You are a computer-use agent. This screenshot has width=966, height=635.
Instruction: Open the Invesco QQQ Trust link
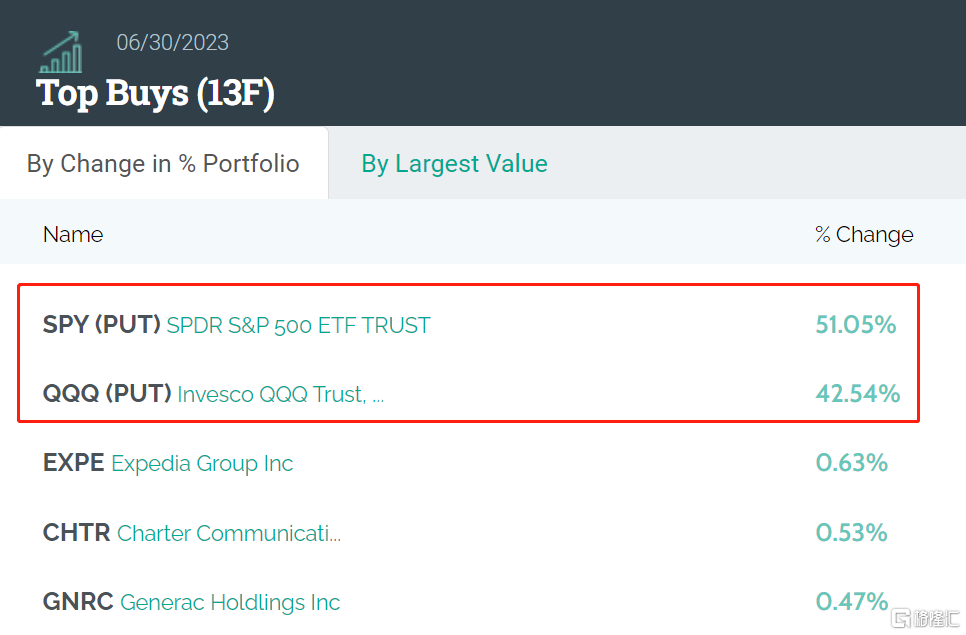(280, 394)
